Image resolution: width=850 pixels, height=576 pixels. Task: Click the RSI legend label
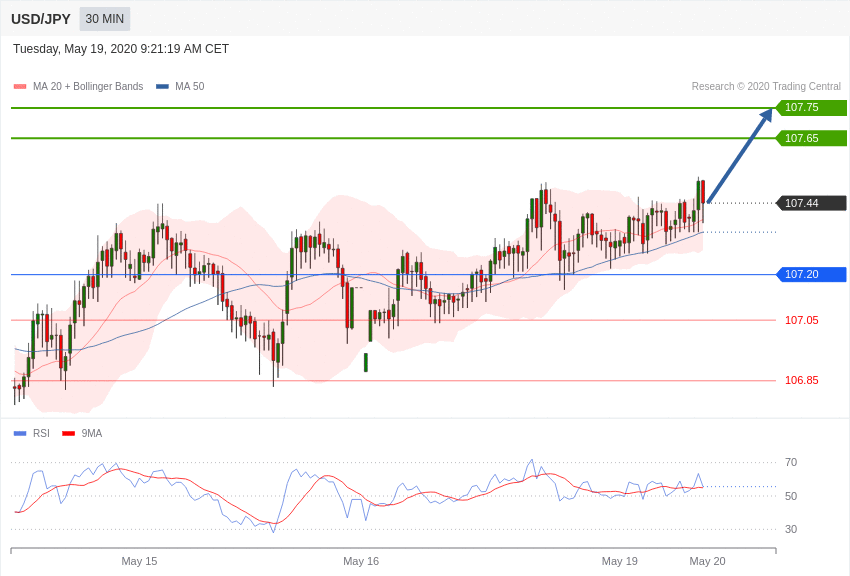pyautogui.click(x=41, y=433)
